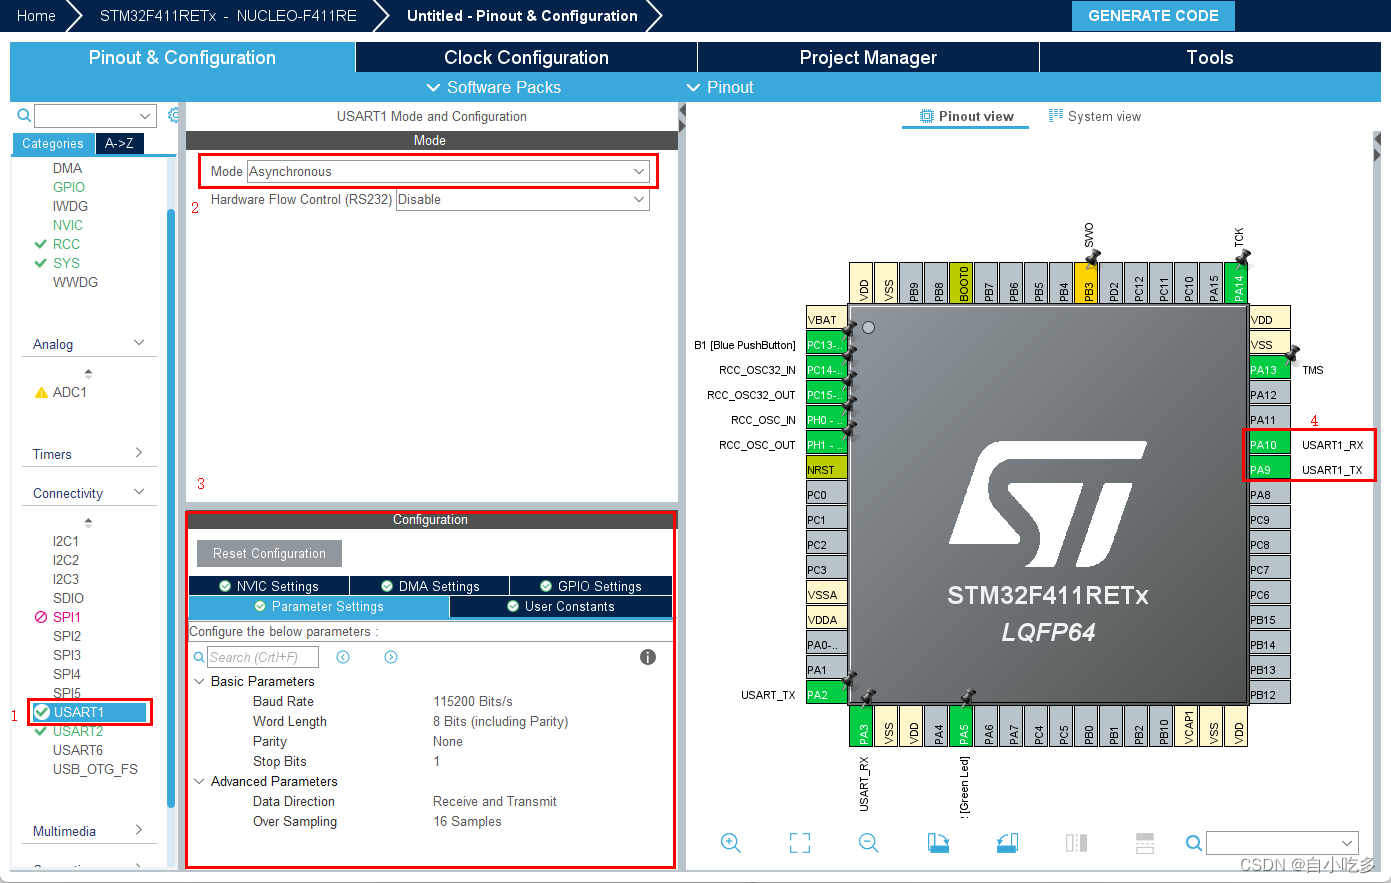Open DMA Settings tab
The height and width of the screenshot is (883, 1391).
(x=430, y=586)
